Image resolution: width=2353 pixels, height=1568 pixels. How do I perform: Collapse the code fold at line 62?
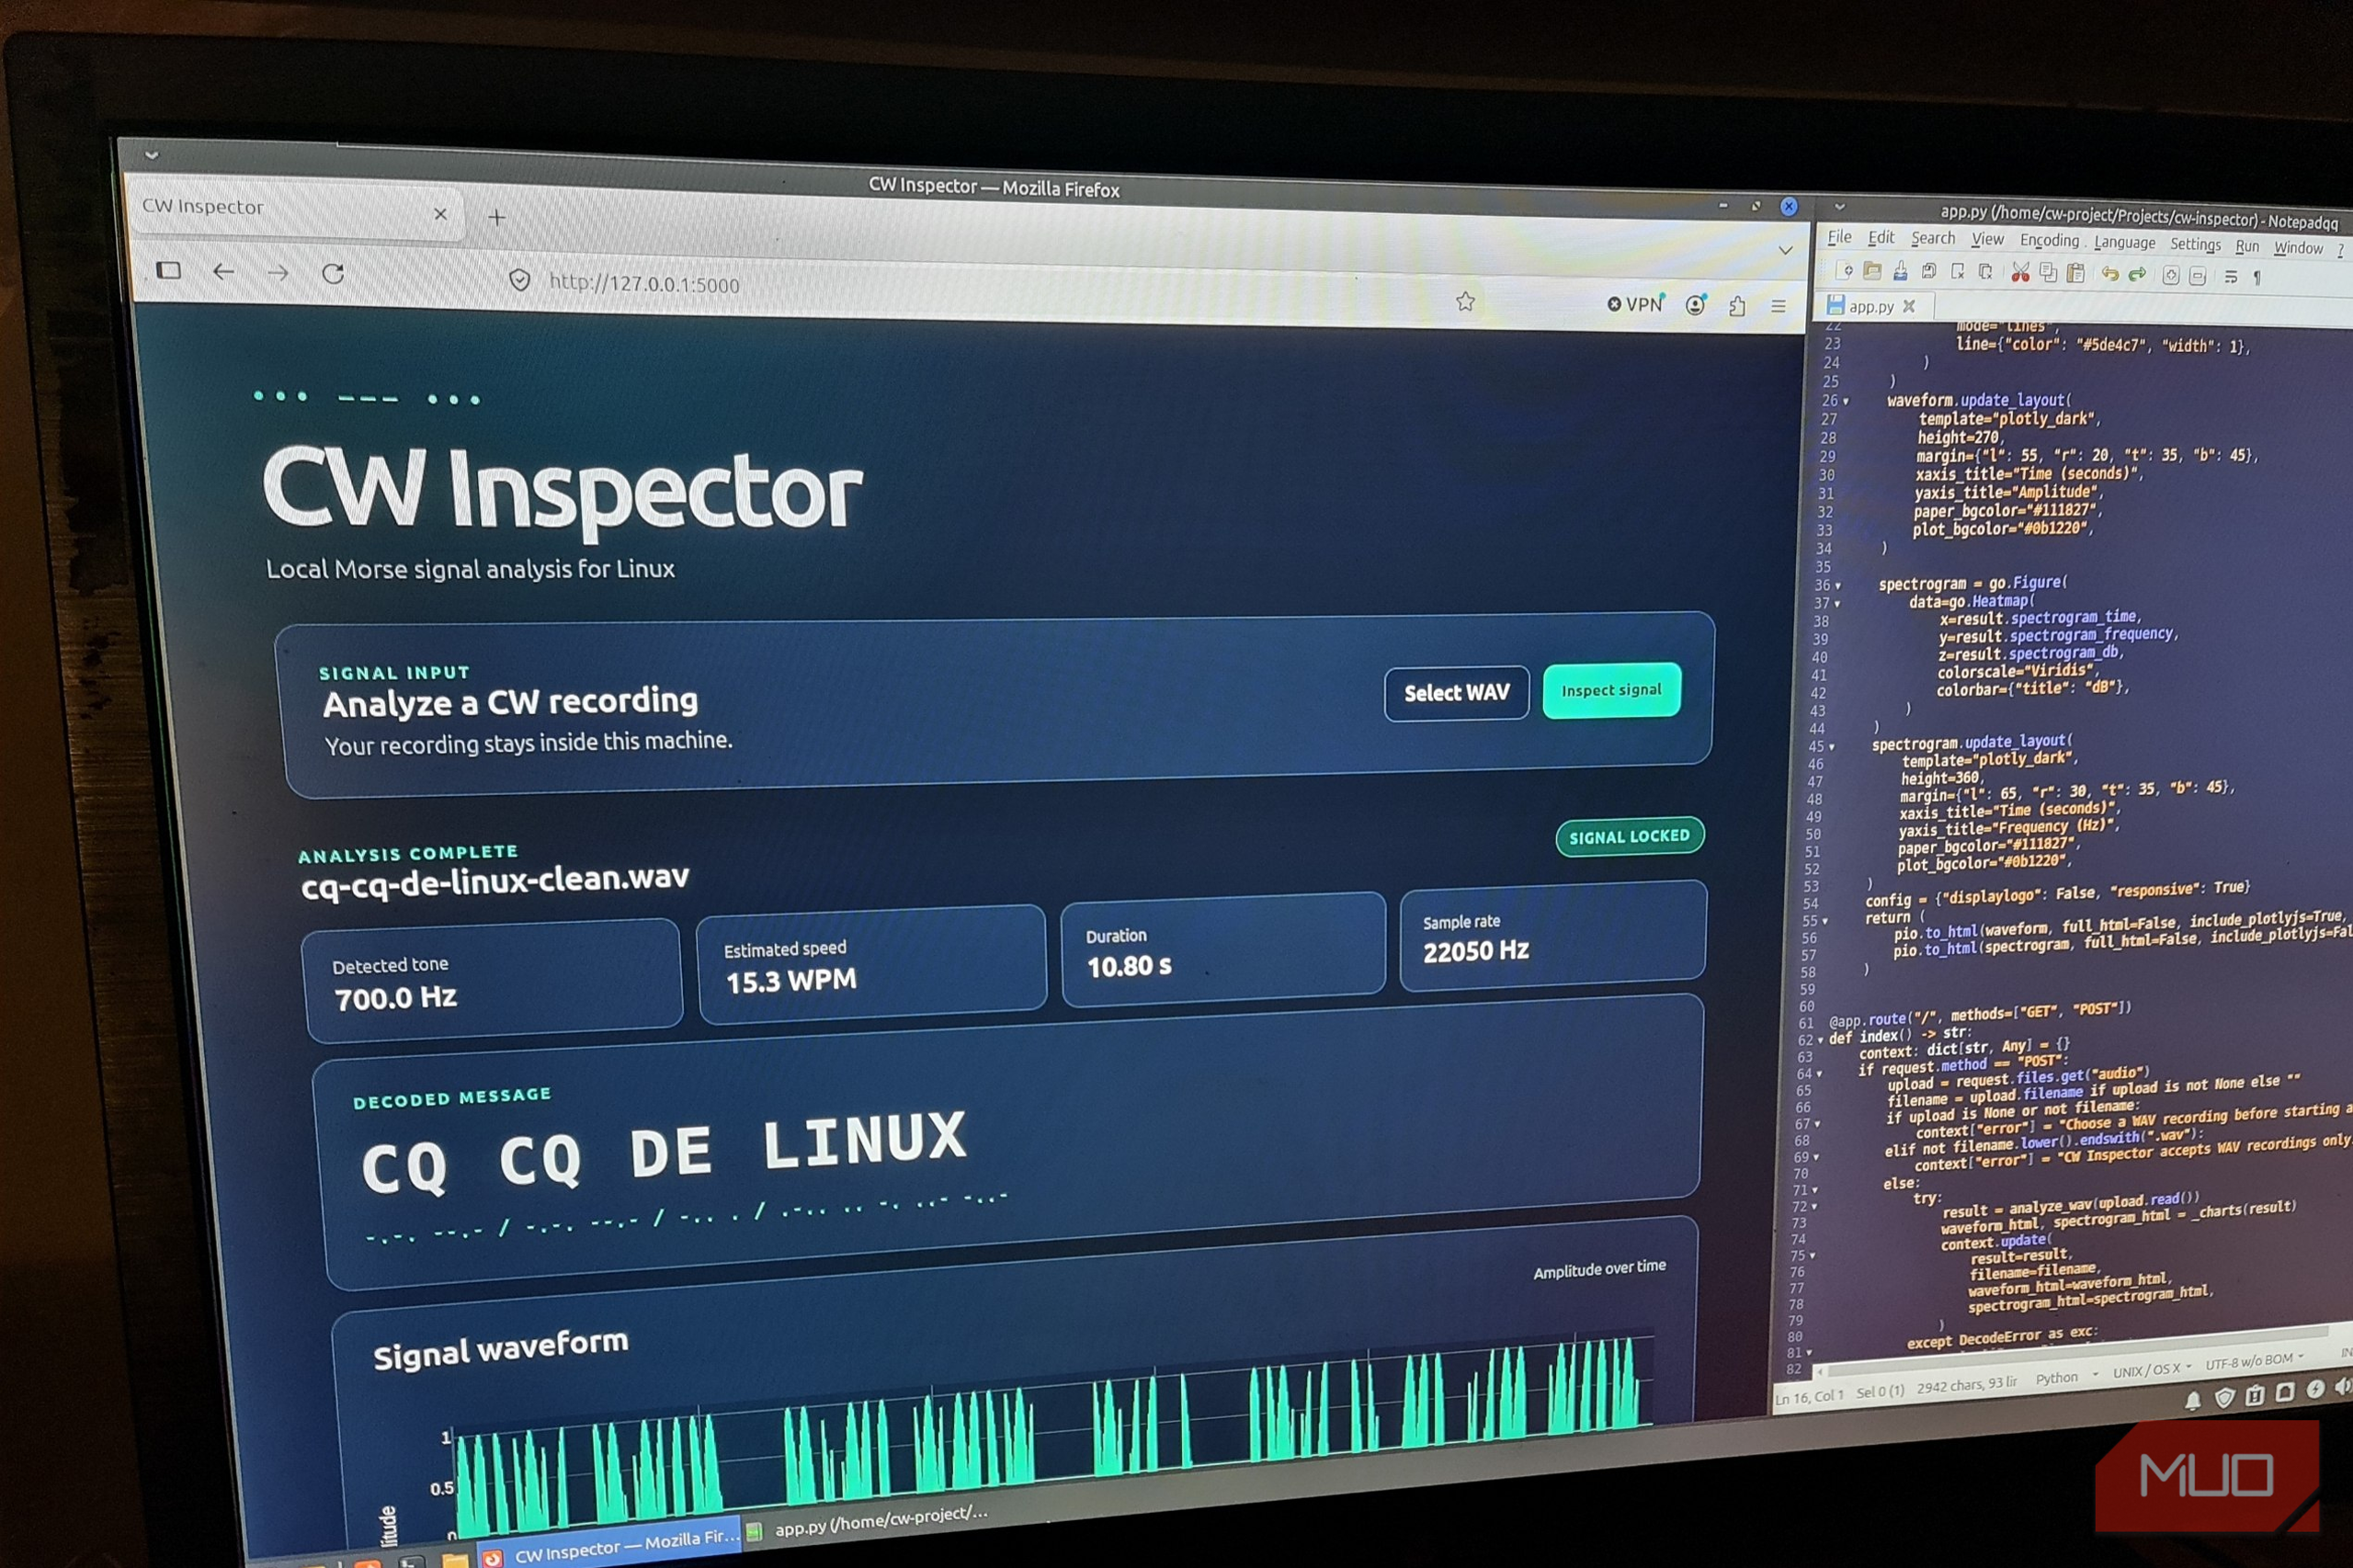[1821, 1040]
